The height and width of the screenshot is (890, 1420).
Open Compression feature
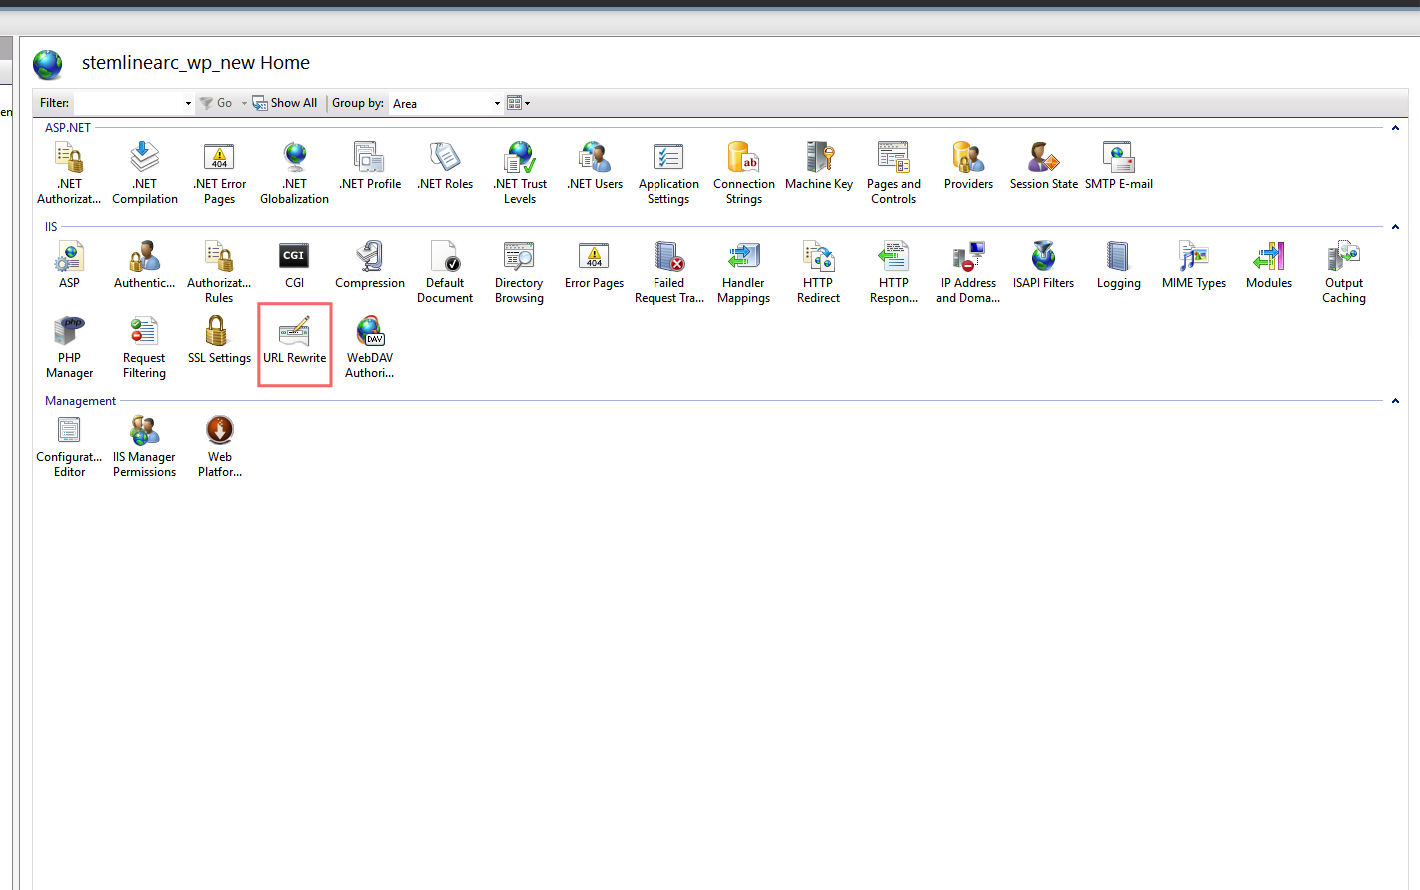coord(370,265)
